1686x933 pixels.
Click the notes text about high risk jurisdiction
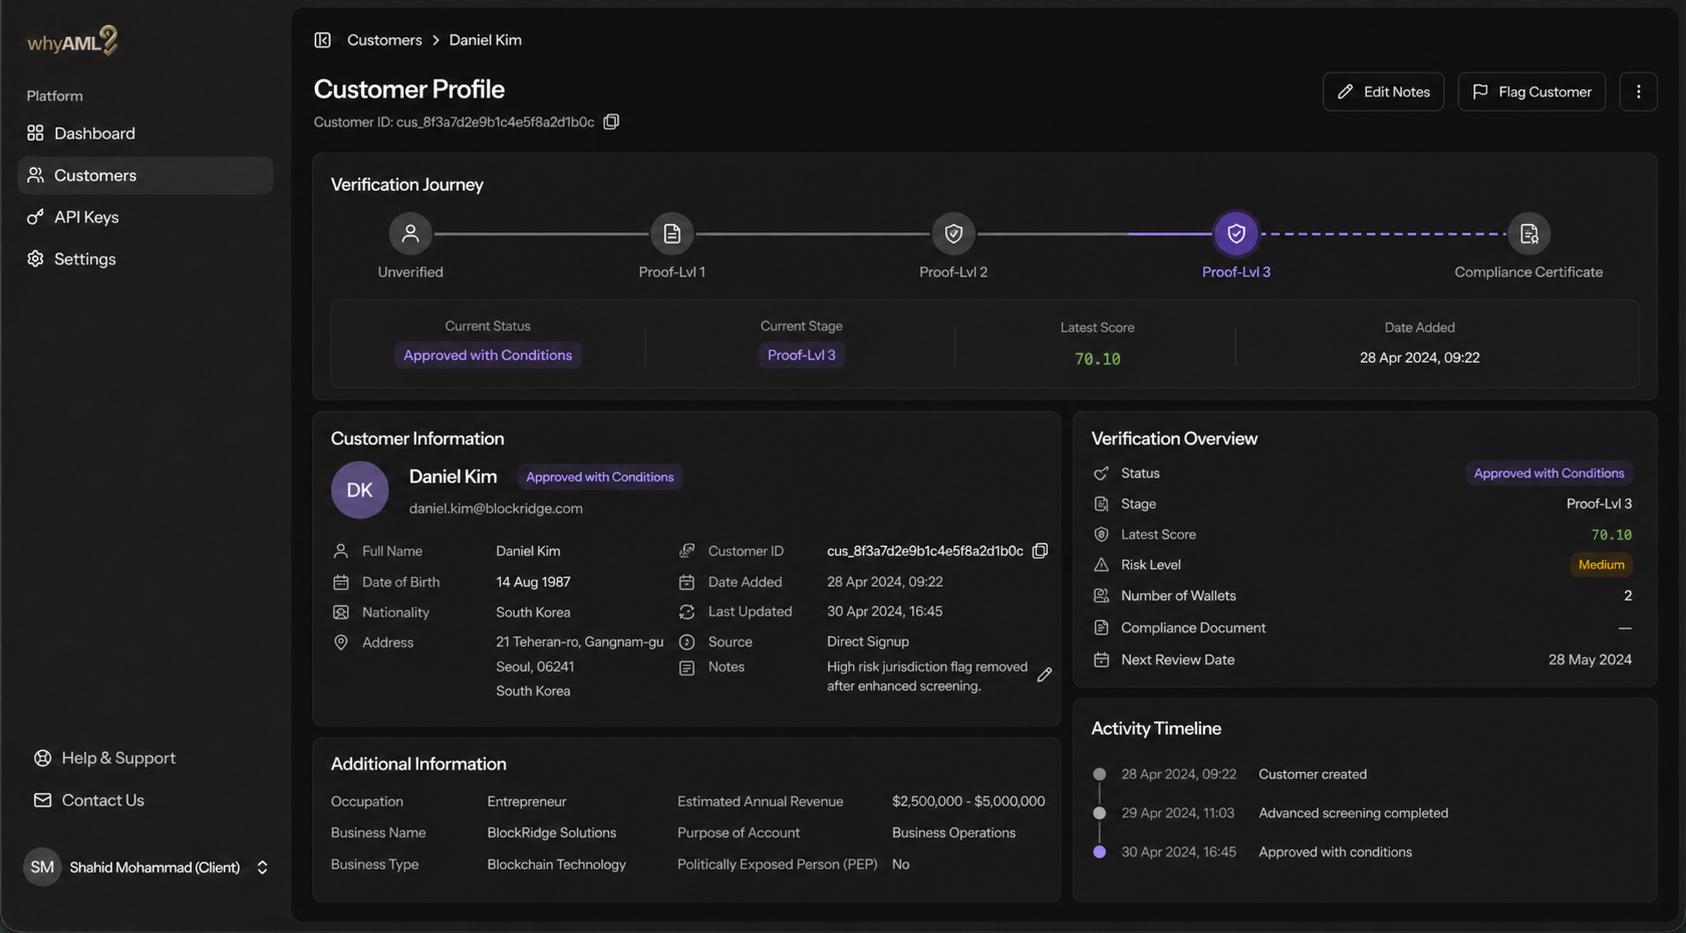927,676
